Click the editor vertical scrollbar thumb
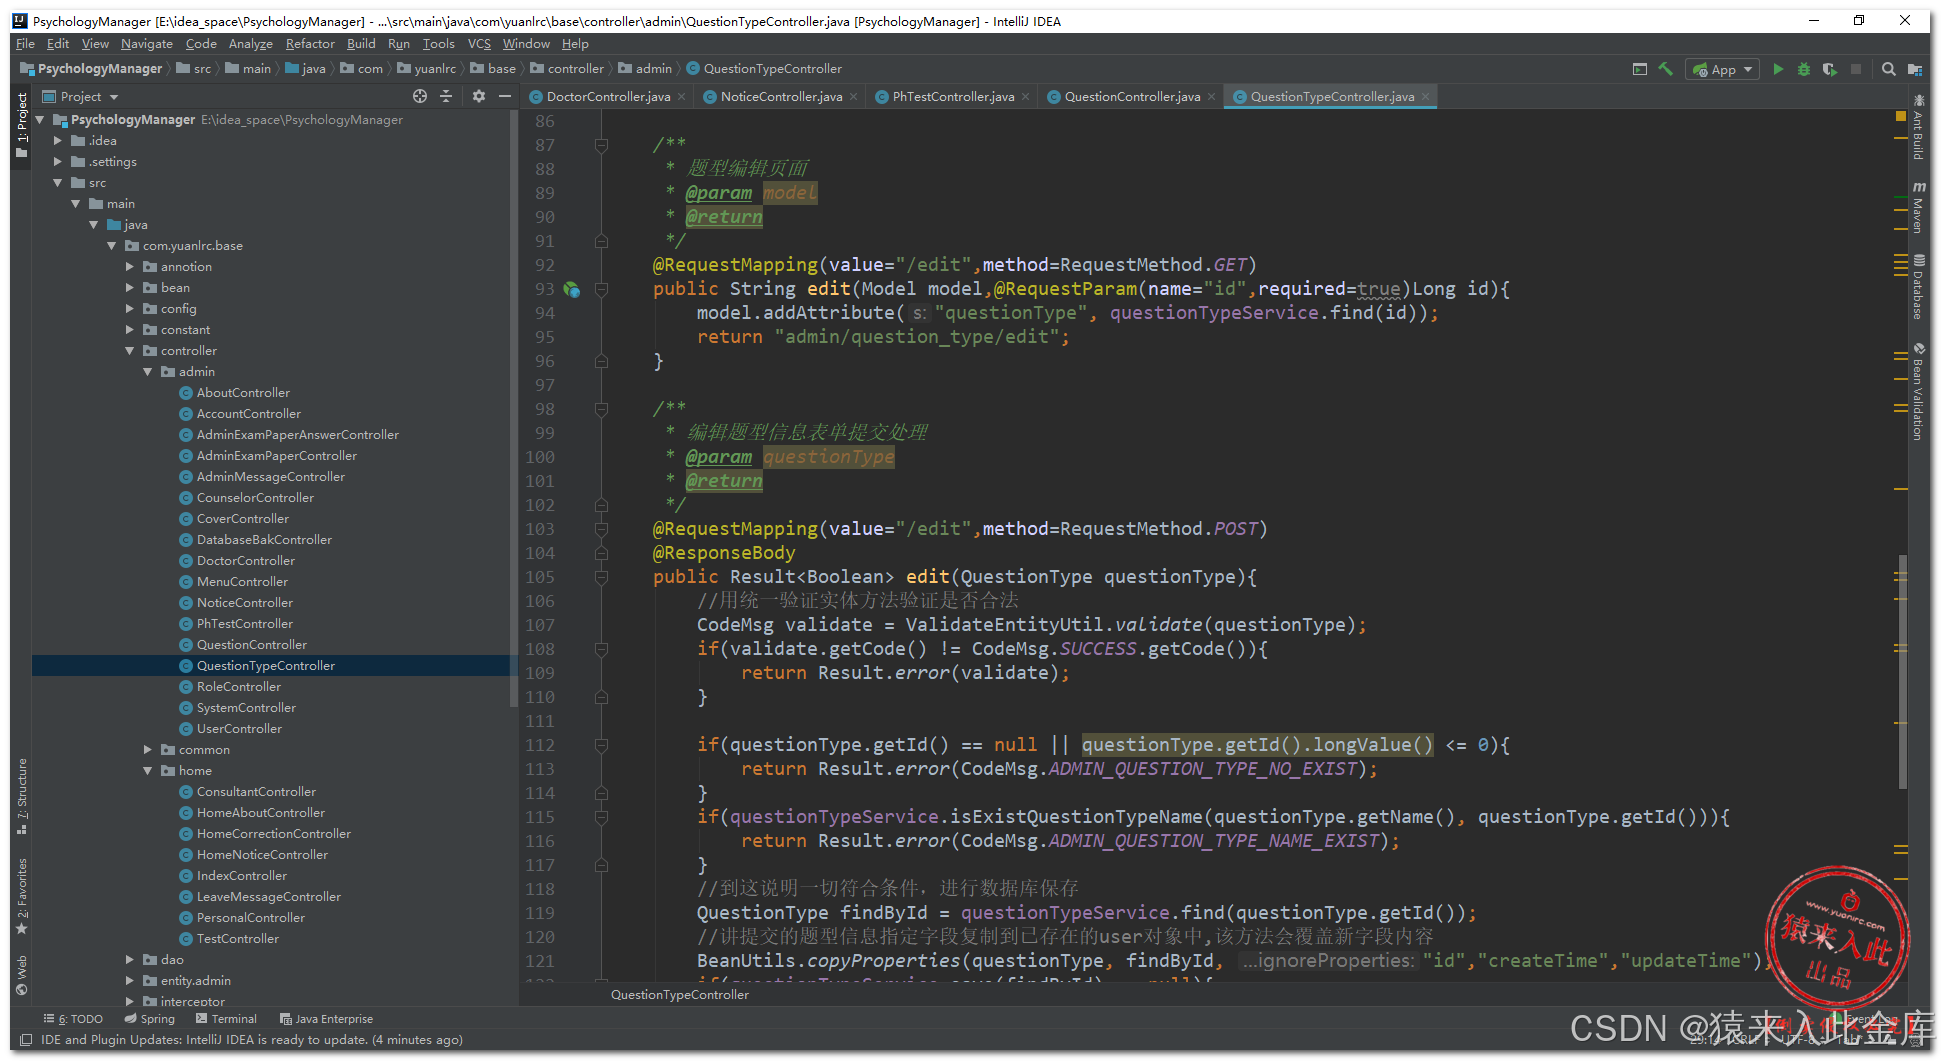 point(1902,673)
